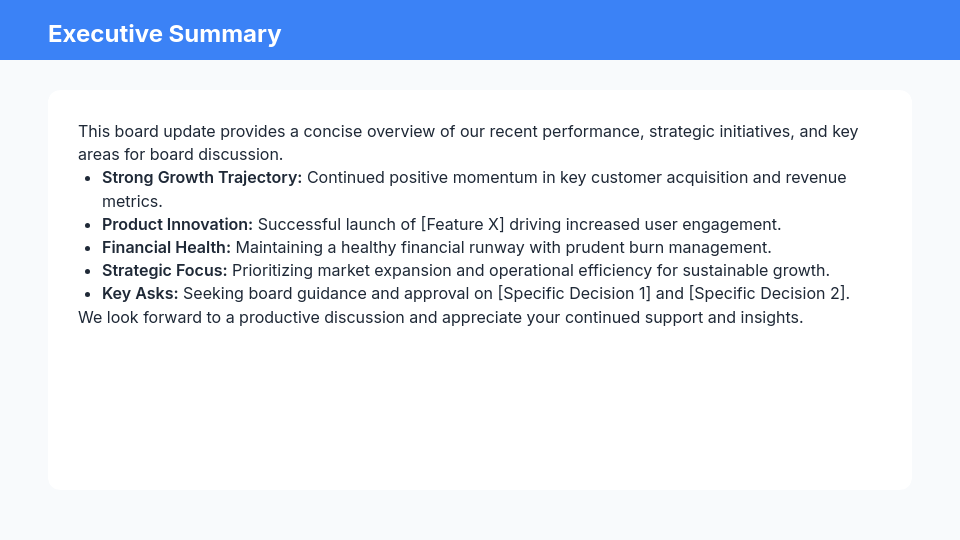Click the blue header bar's empty right side
Viewport: 960px width, 540px height.
[700, 30]
